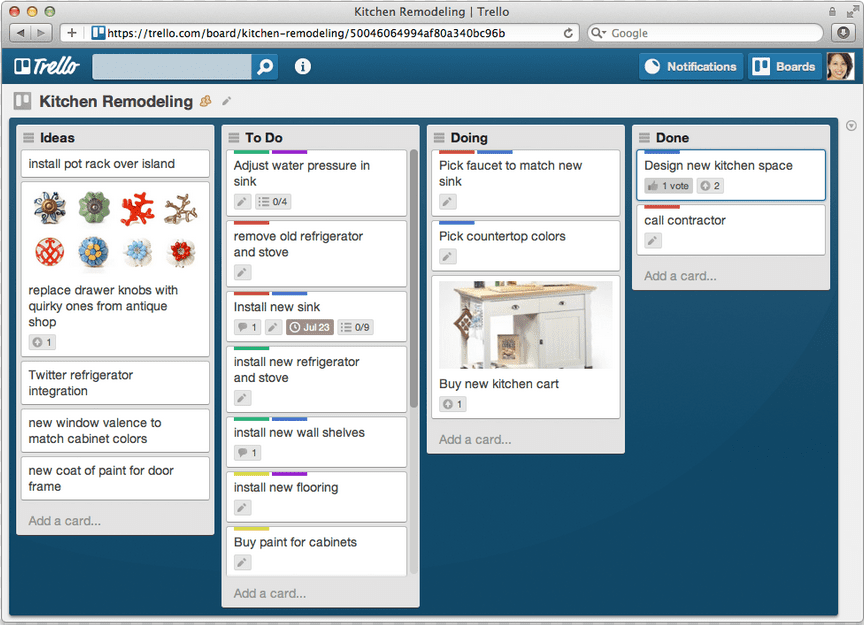The height and width of the screenshot is (625, 864).
Task: Open the install pot rack over island card
Action: [115, 164]
